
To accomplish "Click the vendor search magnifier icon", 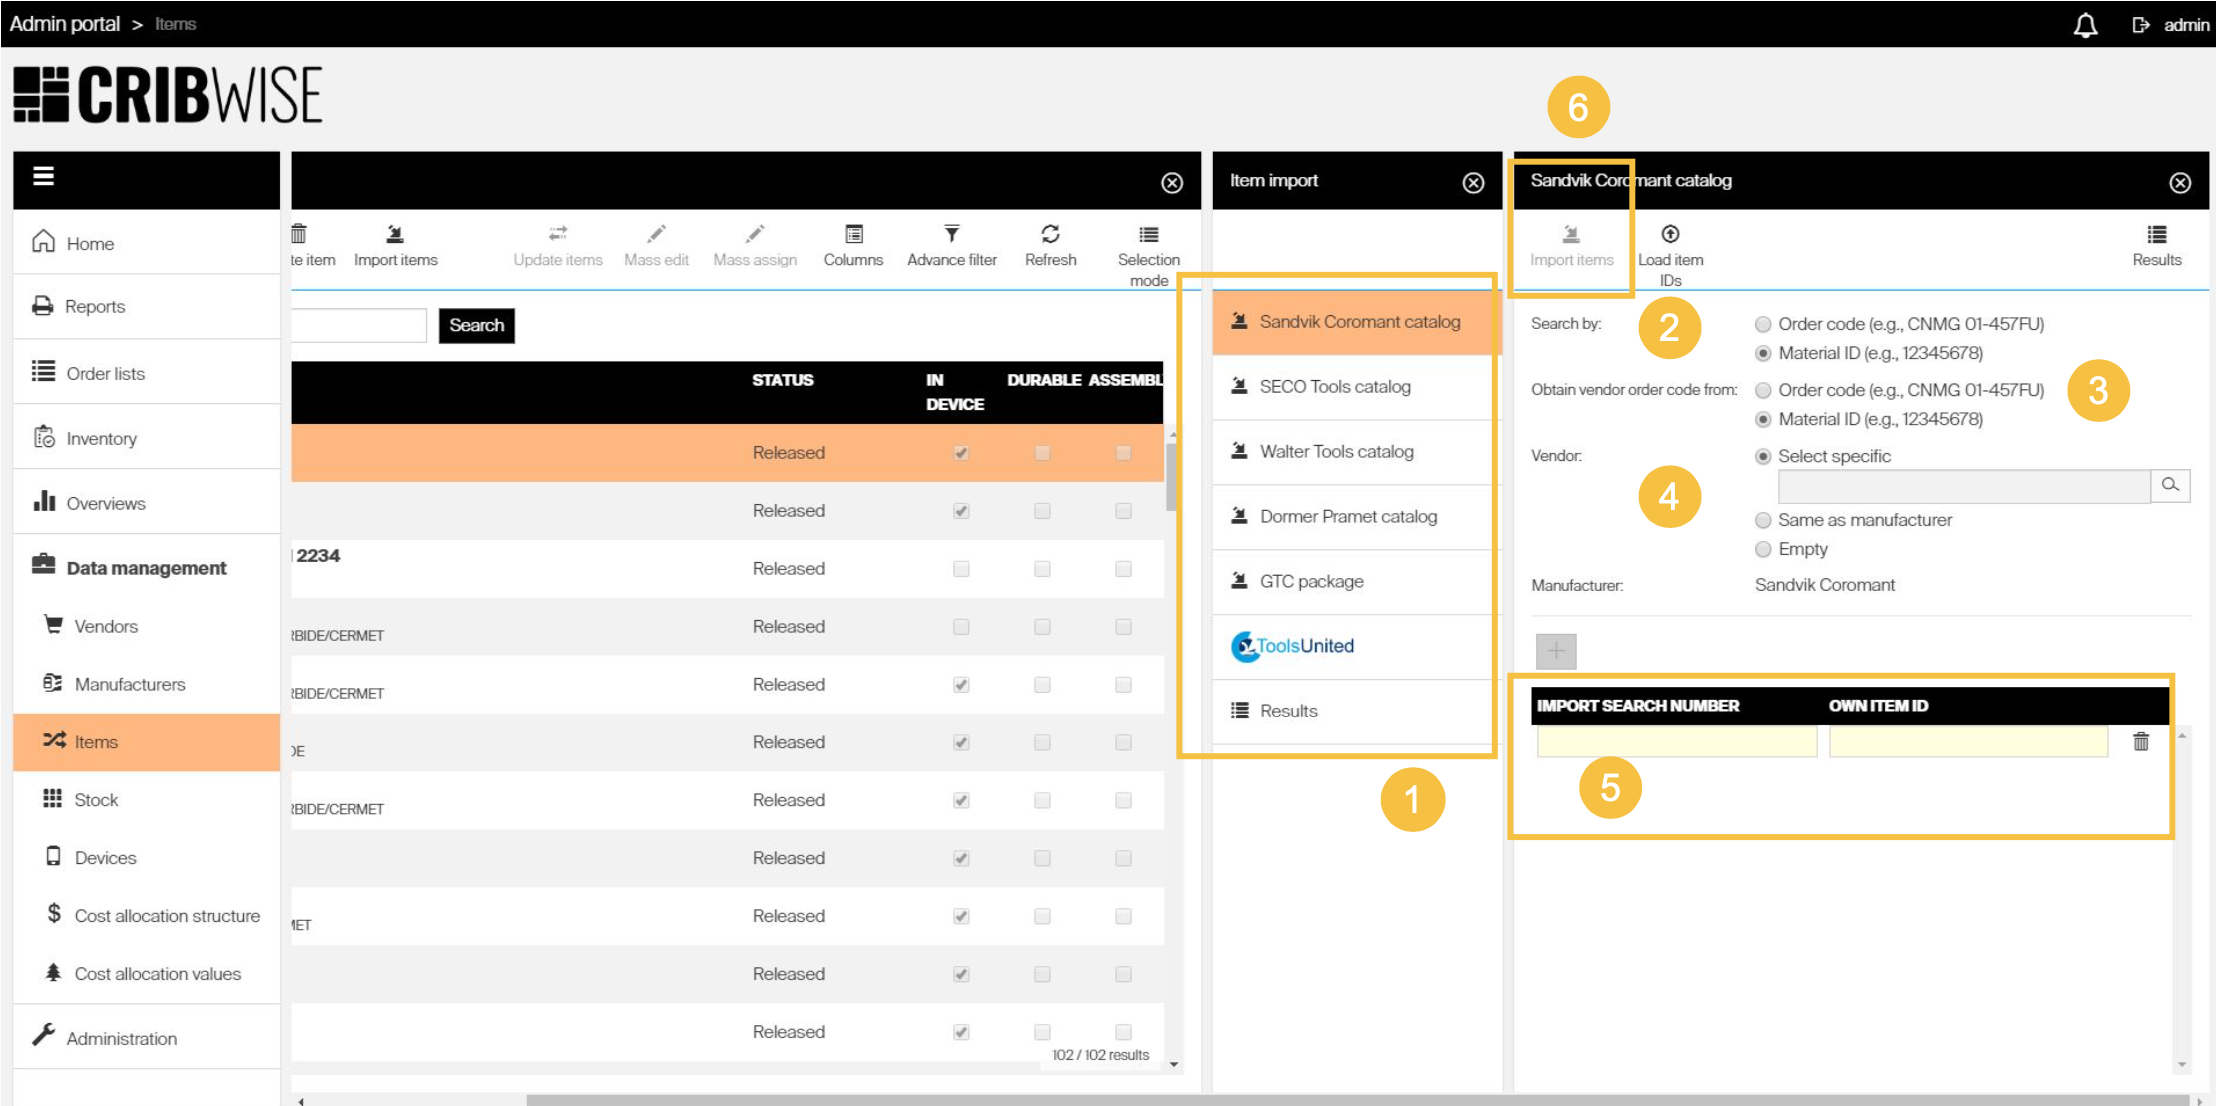I will coord(2170,486).
